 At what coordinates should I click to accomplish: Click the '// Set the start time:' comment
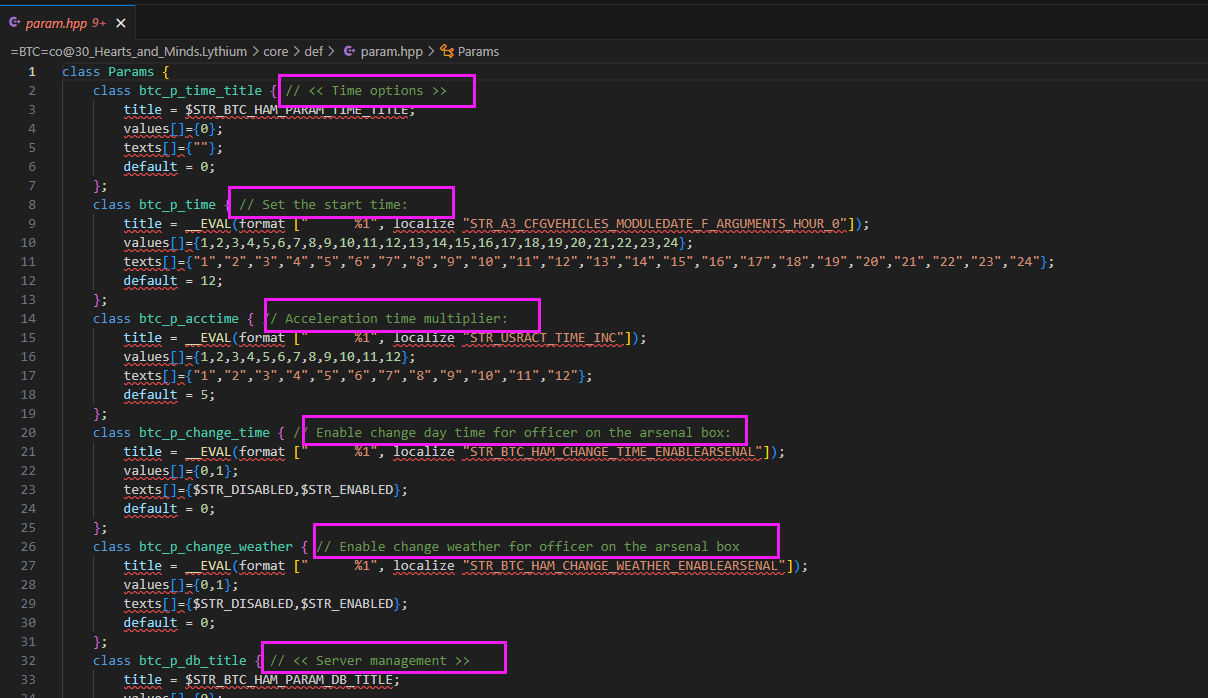click(323, 204)
